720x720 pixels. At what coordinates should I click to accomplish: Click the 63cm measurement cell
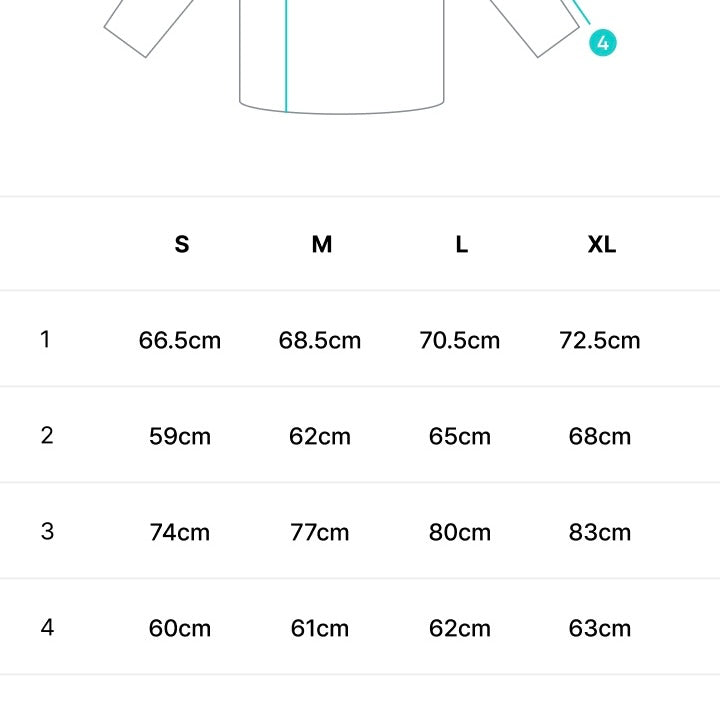(600, 628)
